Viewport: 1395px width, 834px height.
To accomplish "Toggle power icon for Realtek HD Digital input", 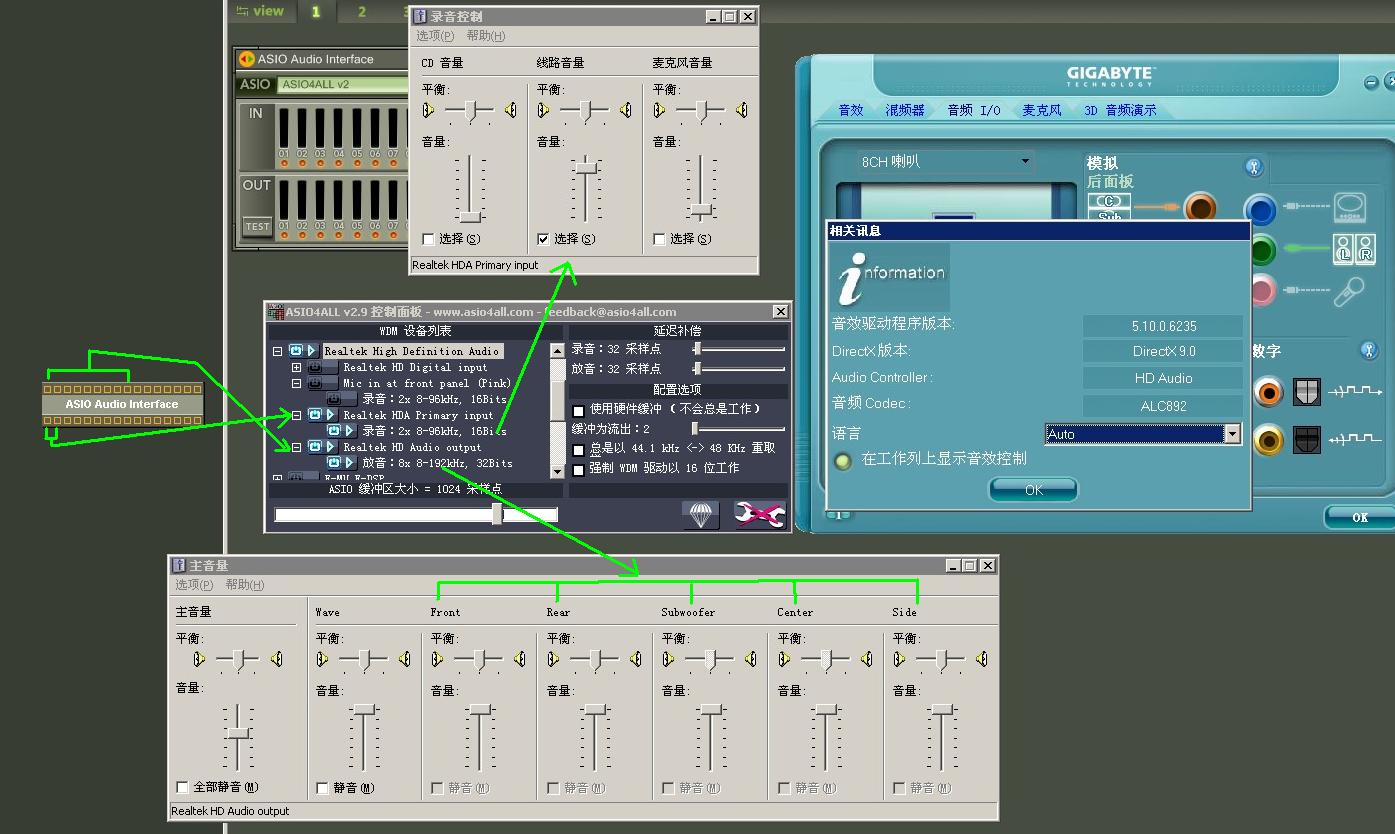I will pyautogui.click(x=315, y=367).
